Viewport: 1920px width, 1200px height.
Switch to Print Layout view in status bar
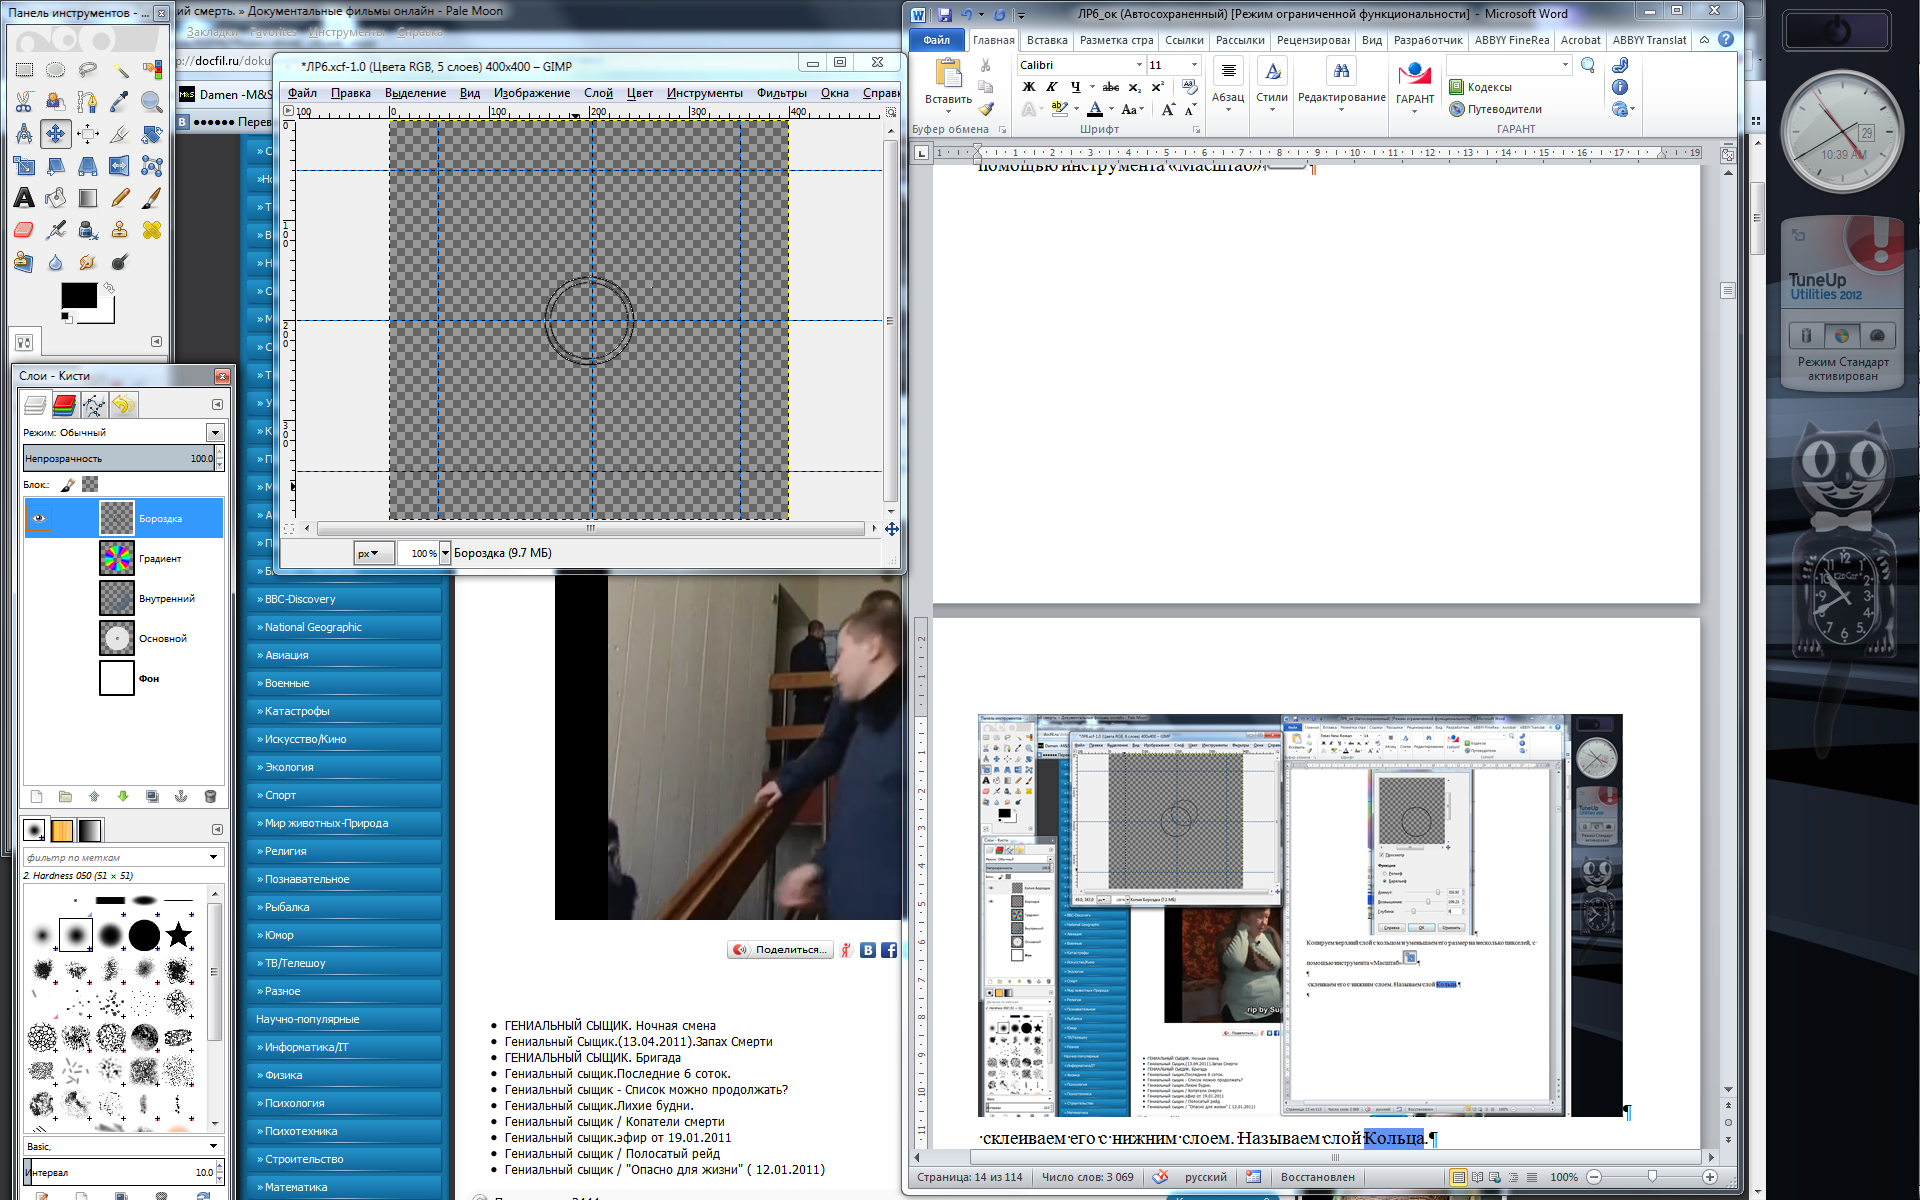(x=1458, y=1177)
